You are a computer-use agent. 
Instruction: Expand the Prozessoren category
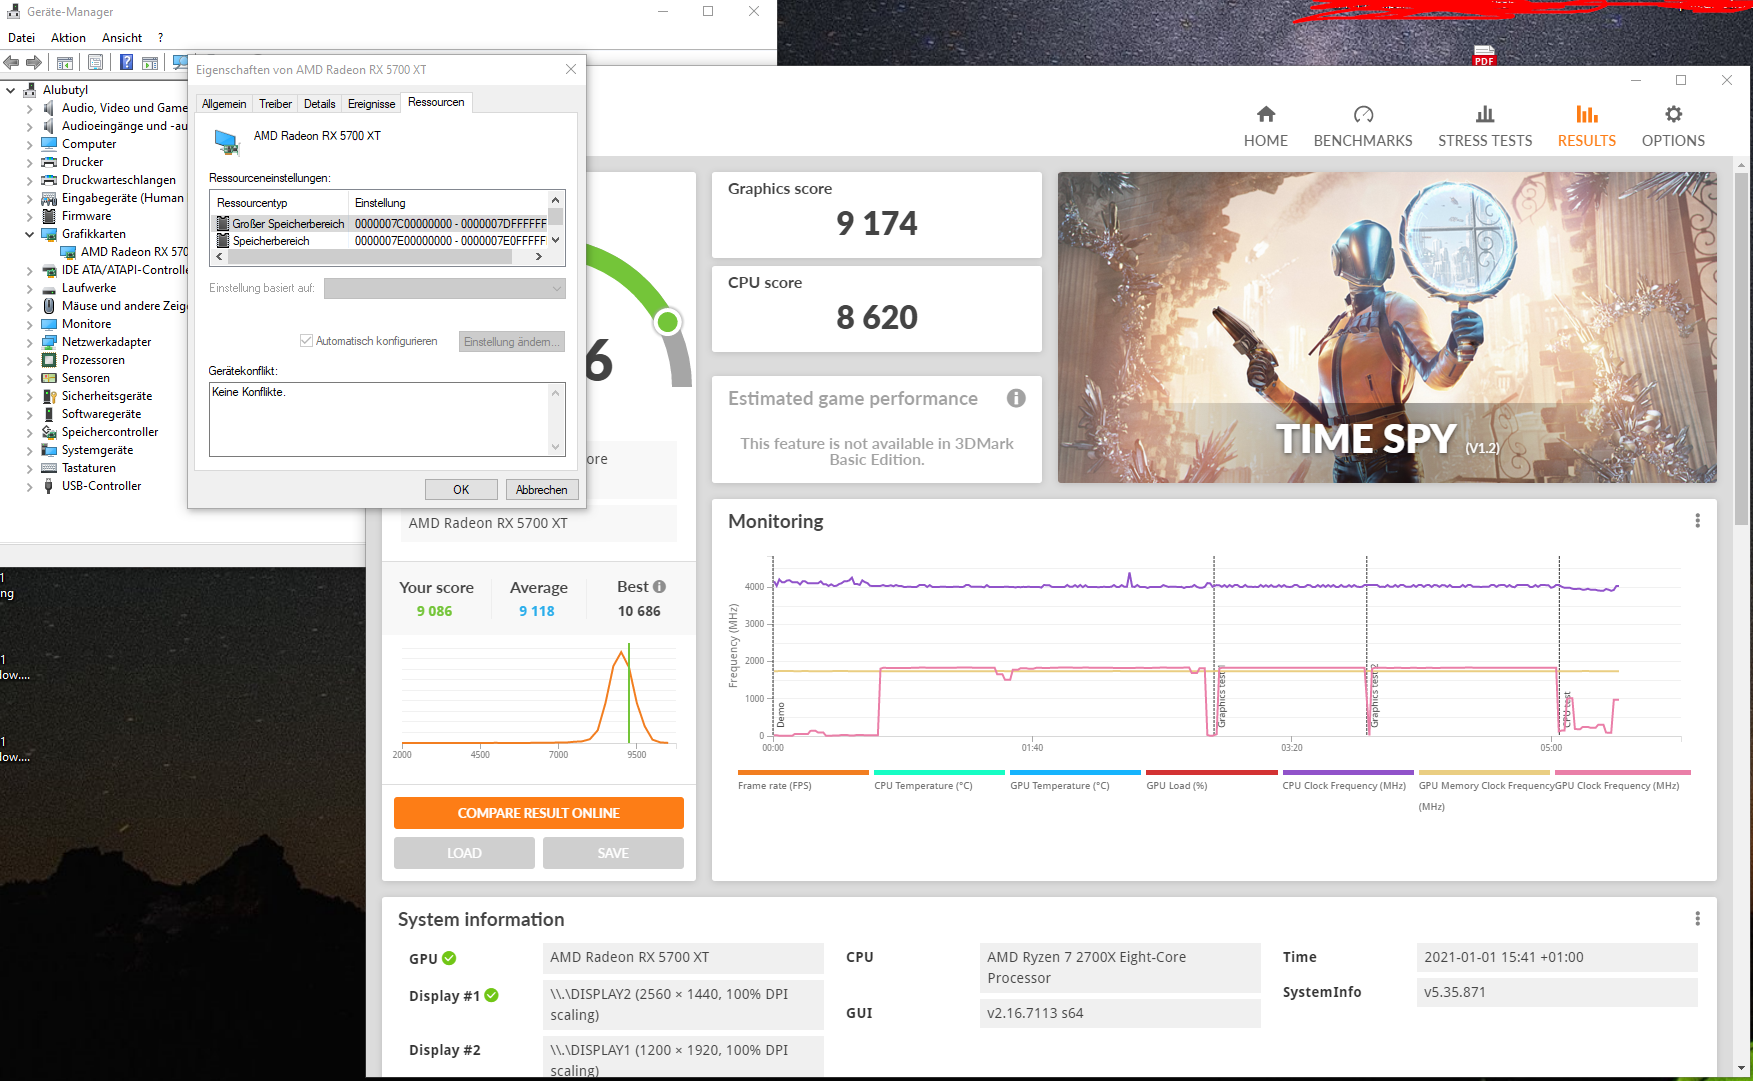pyautogui.click(x=29, y=360)
